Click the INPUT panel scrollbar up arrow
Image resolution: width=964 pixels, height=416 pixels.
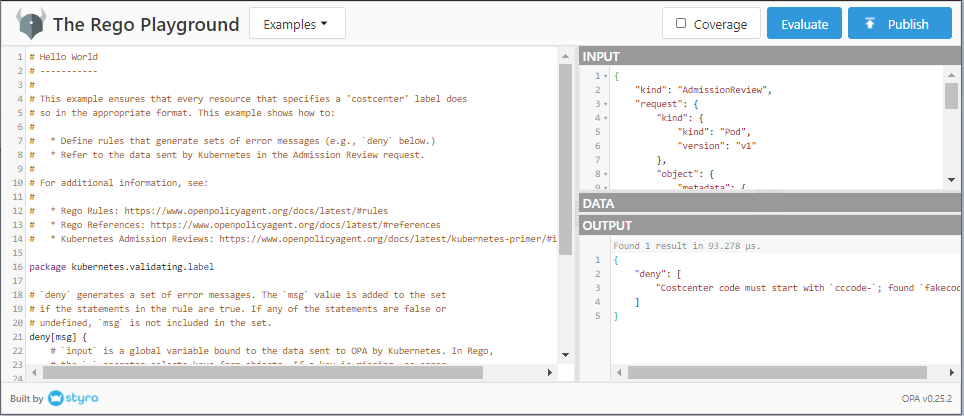pos(951,74)
